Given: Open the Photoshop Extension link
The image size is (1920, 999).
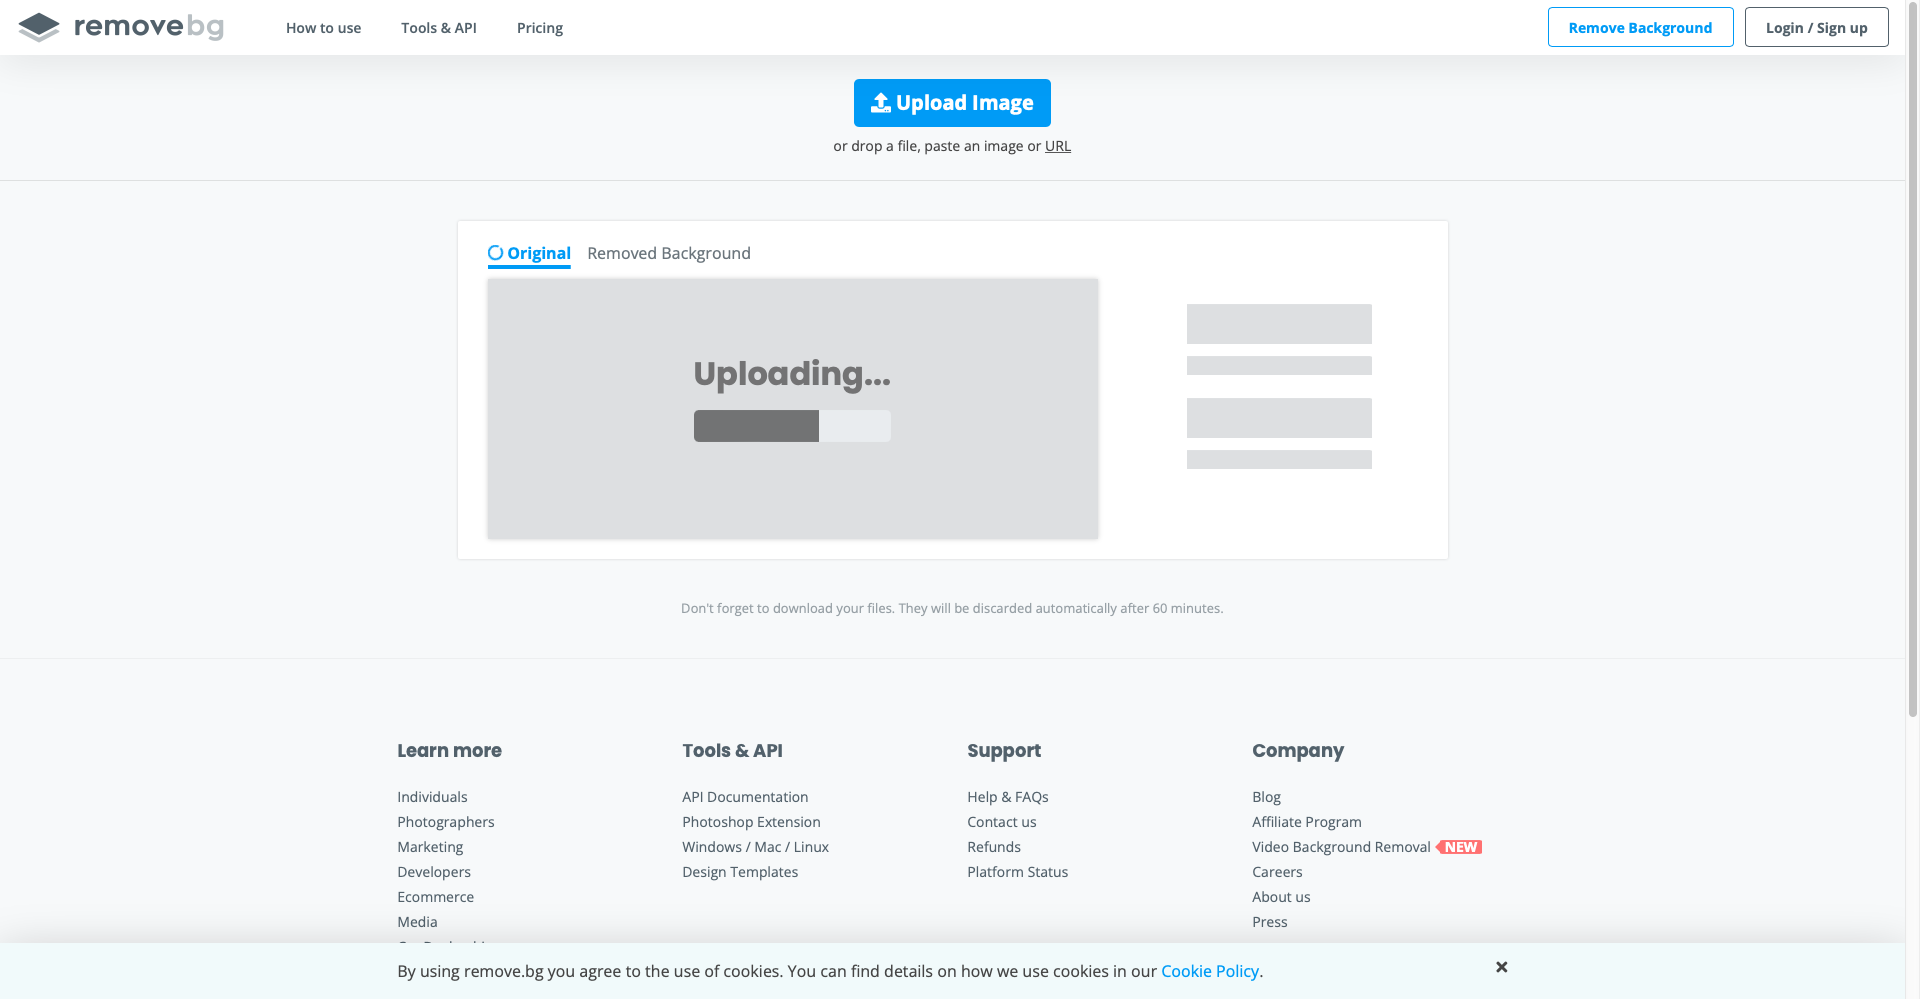Looking at the screenshot, I should (x=751, y=822).
